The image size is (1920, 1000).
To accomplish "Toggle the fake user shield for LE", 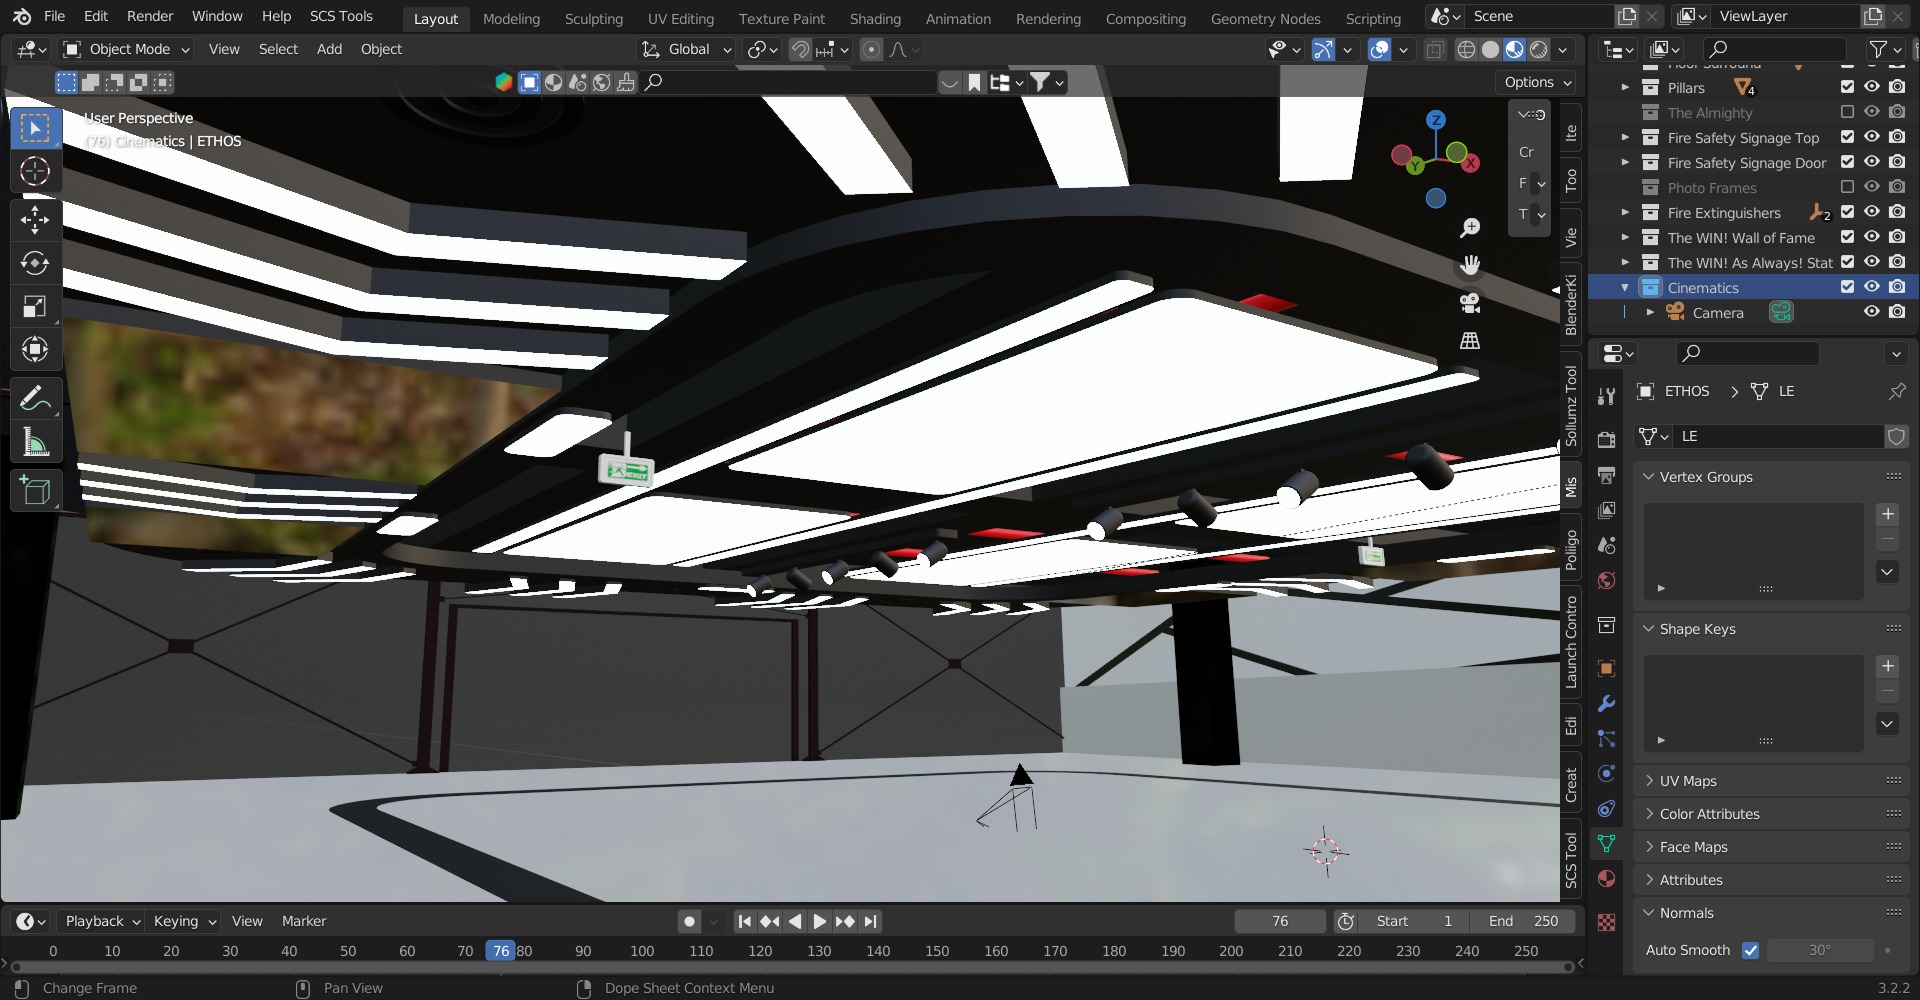I will pos(1896,436).
